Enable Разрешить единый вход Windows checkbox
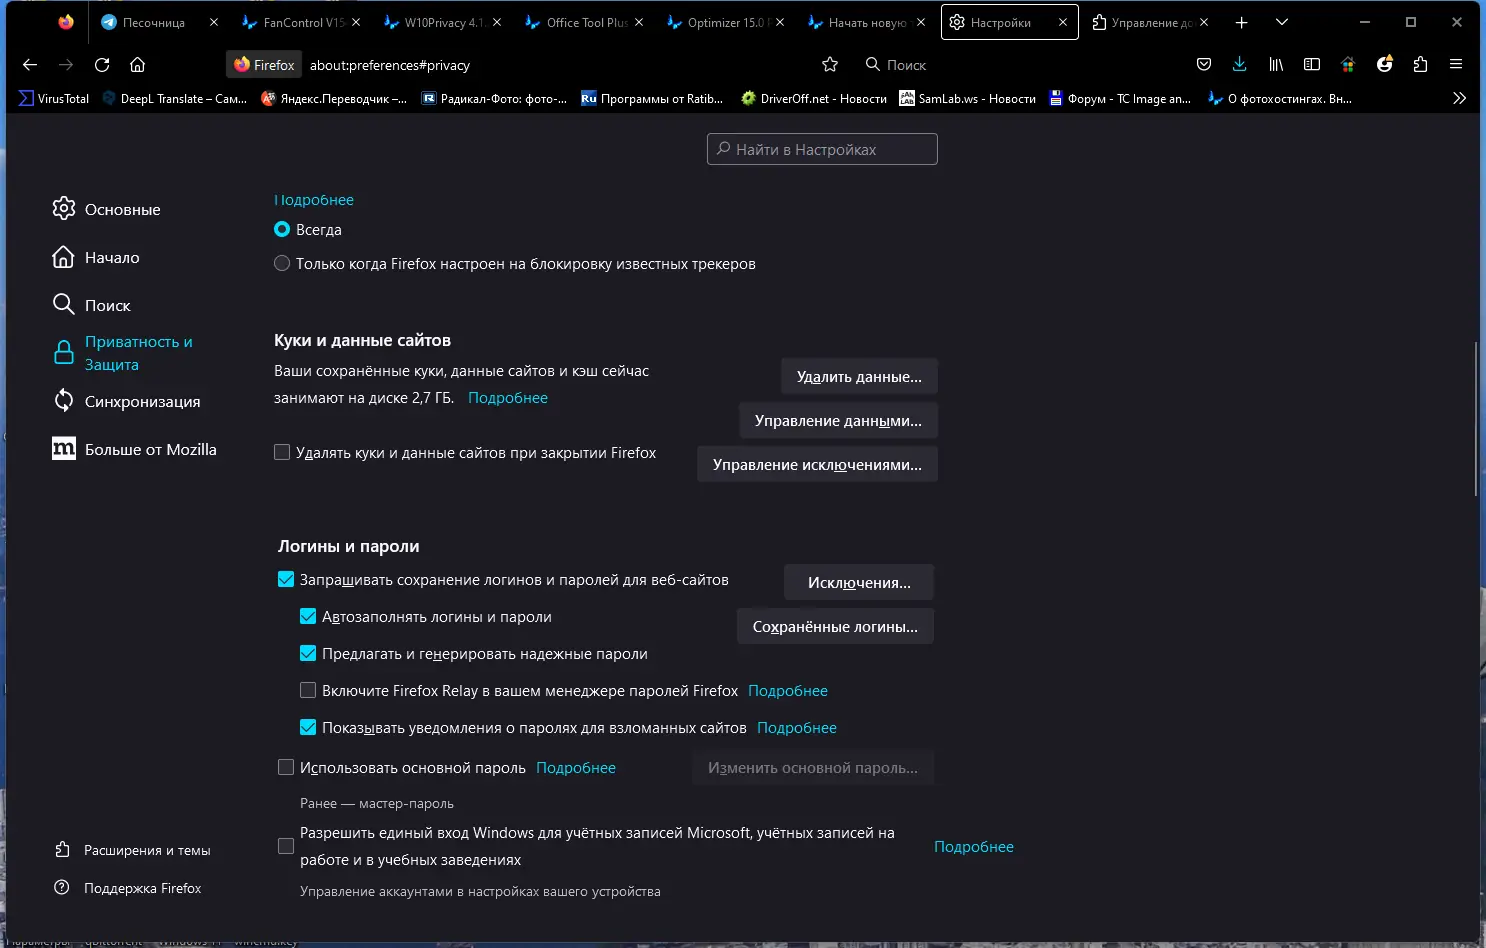This screenshot has height=948, width=1486. tap(286, 847)
